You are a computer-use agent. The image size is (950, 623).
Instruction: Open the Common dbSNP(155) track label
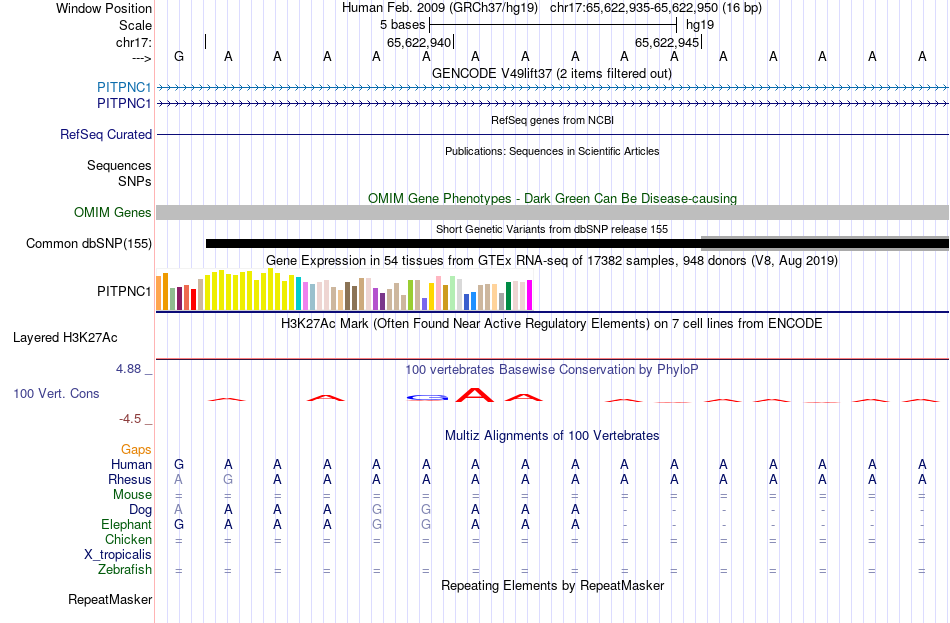tap(89, 244)
